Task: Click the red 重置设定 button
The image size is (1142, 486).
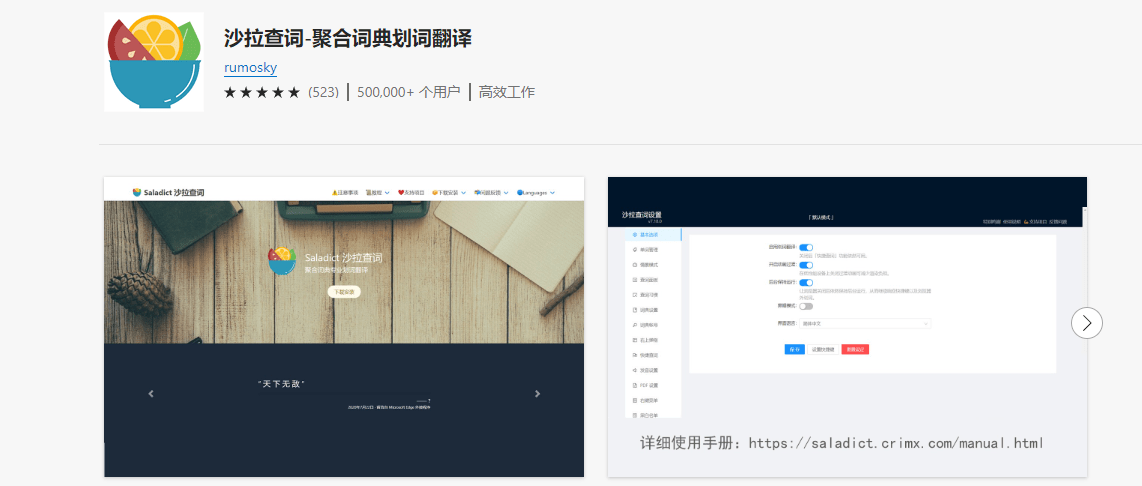Action: coord(855,350)
